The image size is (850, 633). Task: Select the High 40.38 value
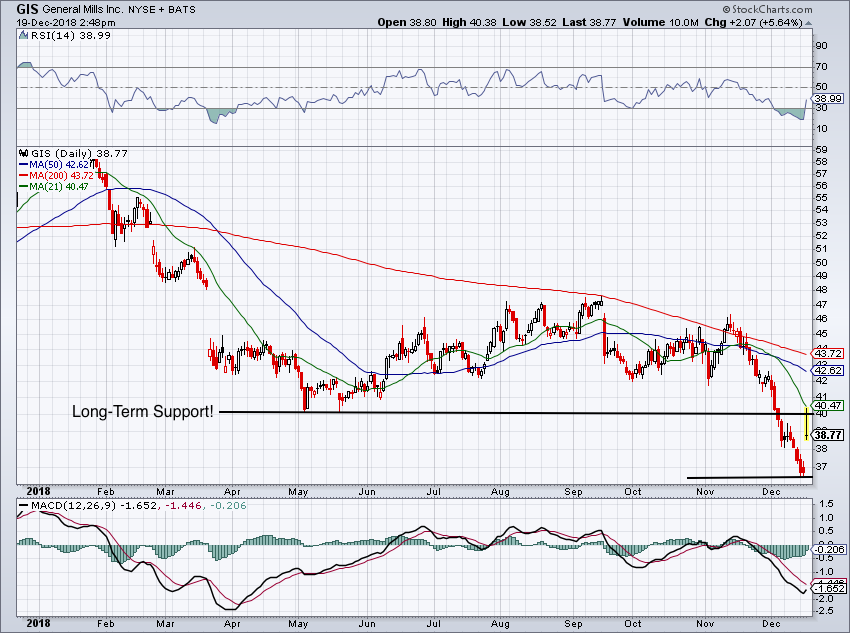pos(469,23)
